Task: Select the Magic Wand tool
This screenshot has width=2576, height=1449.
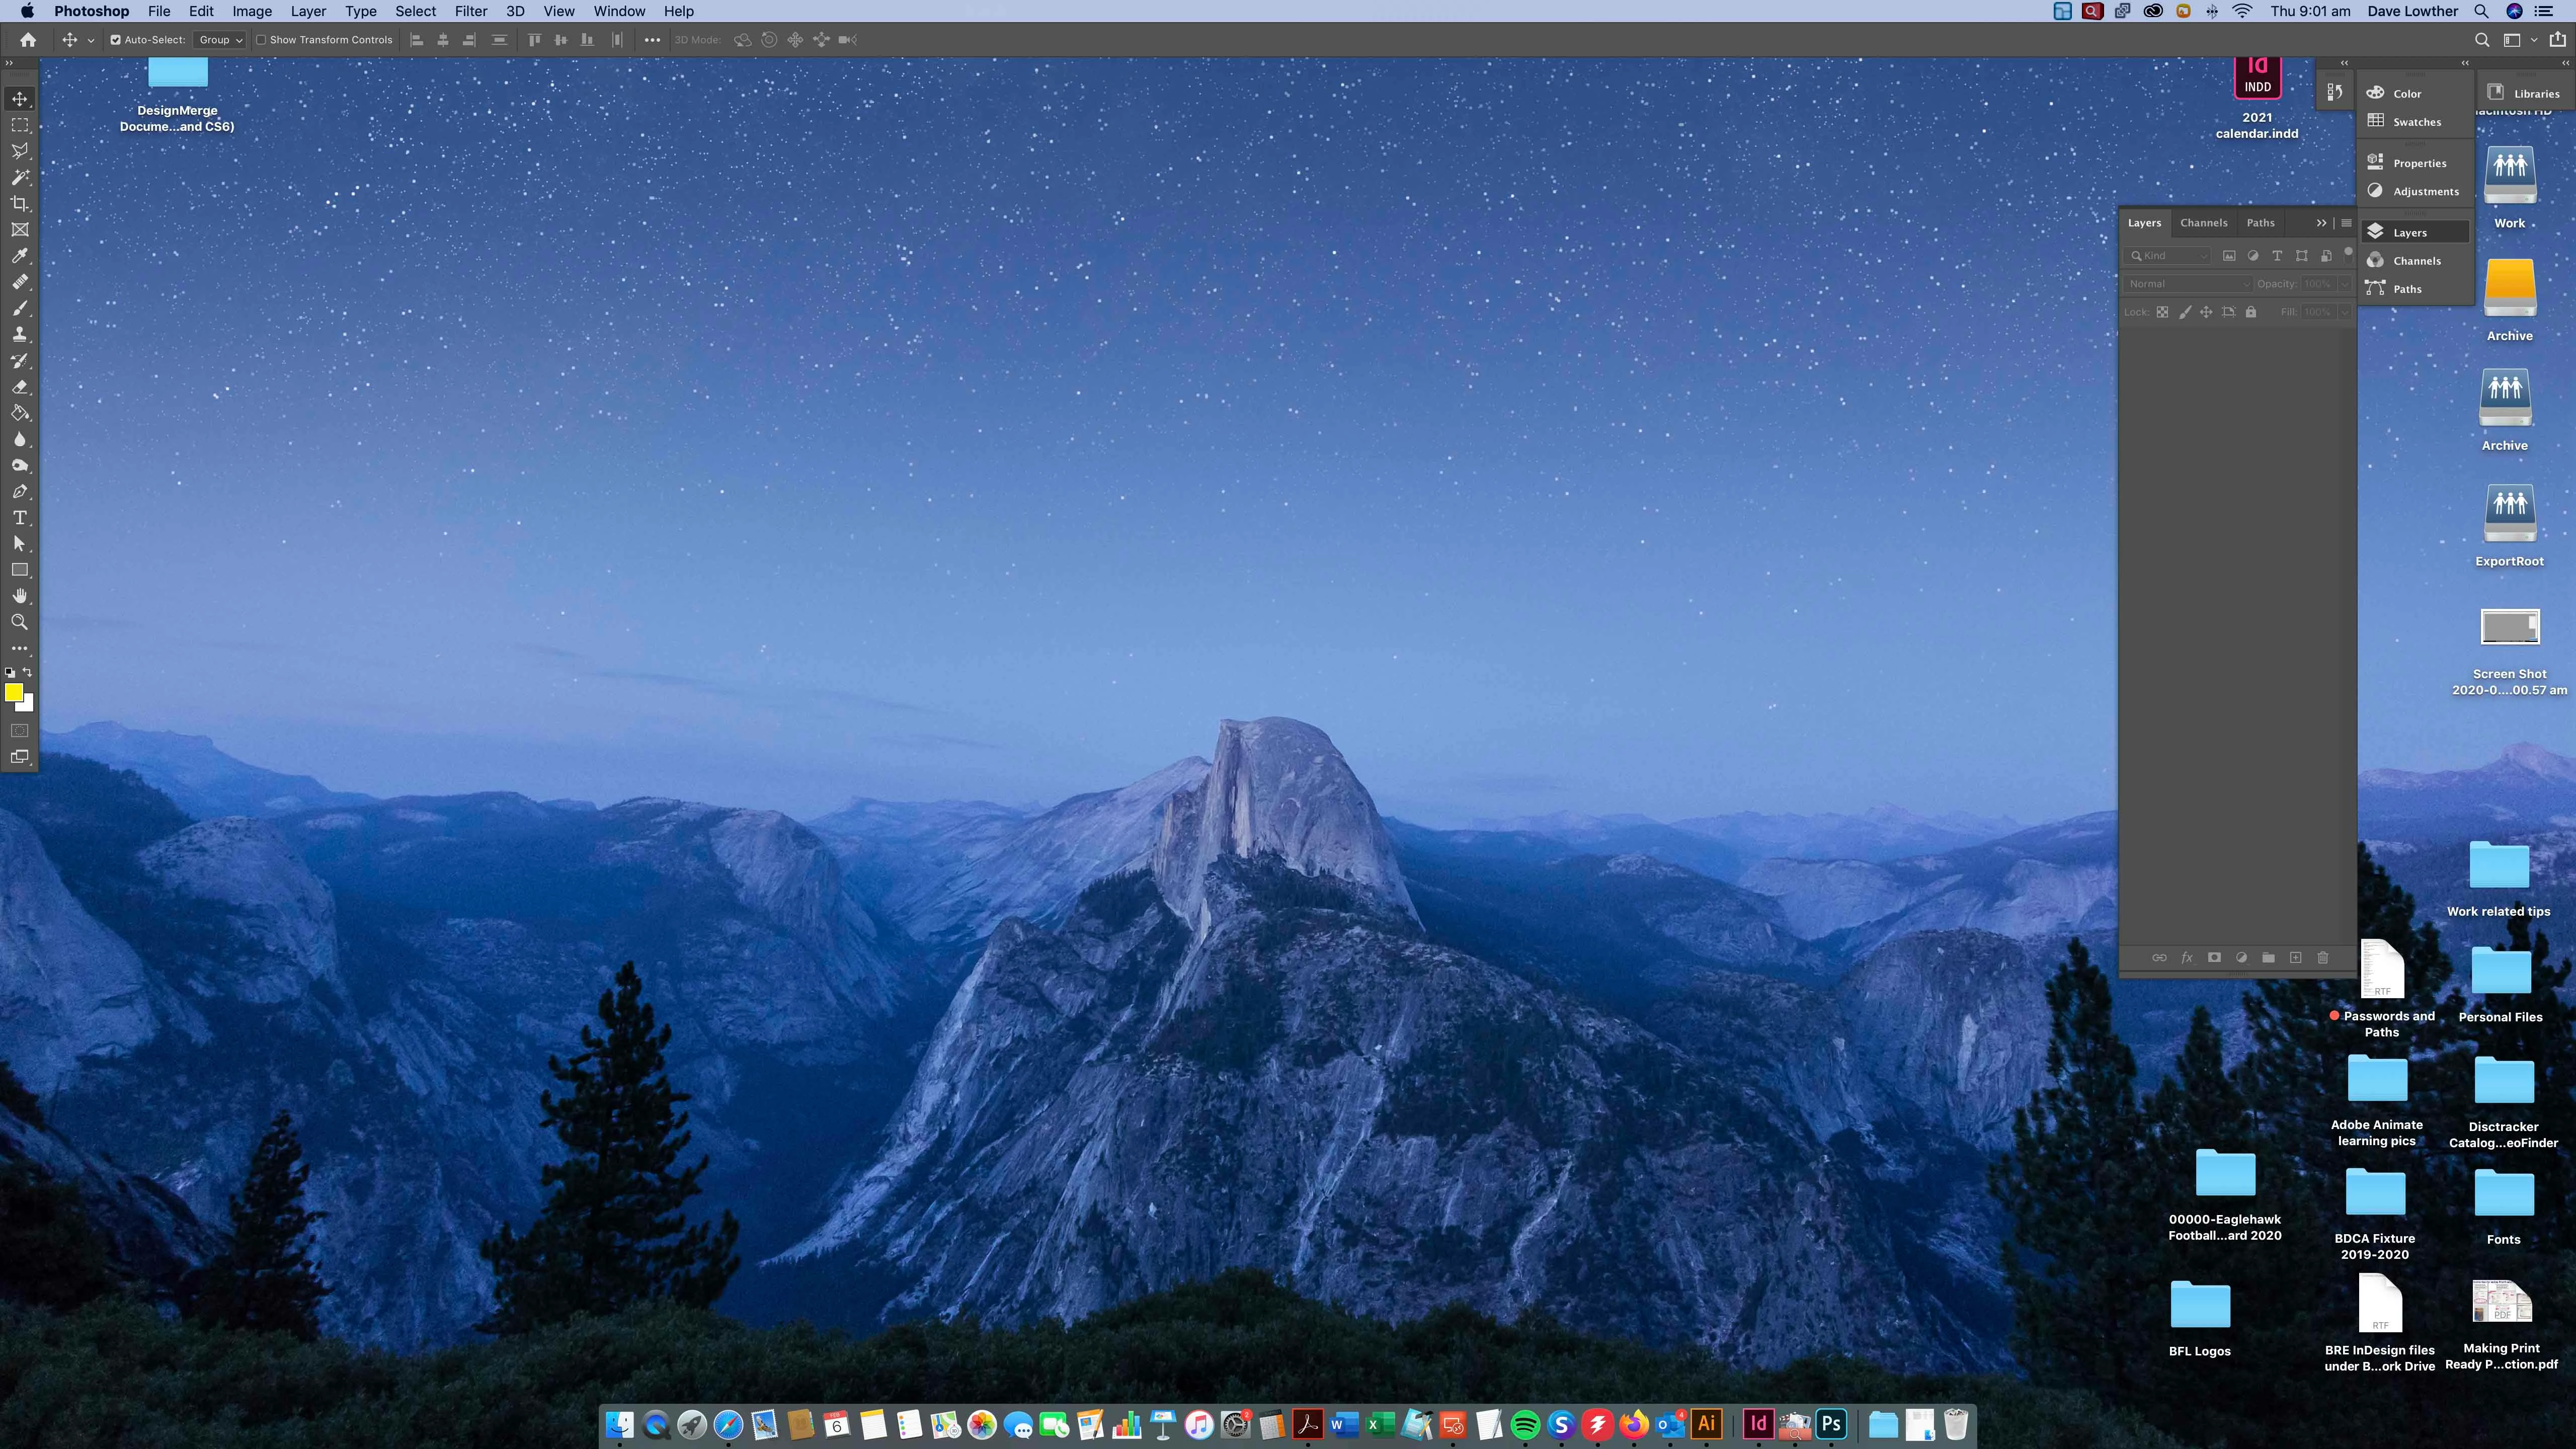Action: point(19,177)
